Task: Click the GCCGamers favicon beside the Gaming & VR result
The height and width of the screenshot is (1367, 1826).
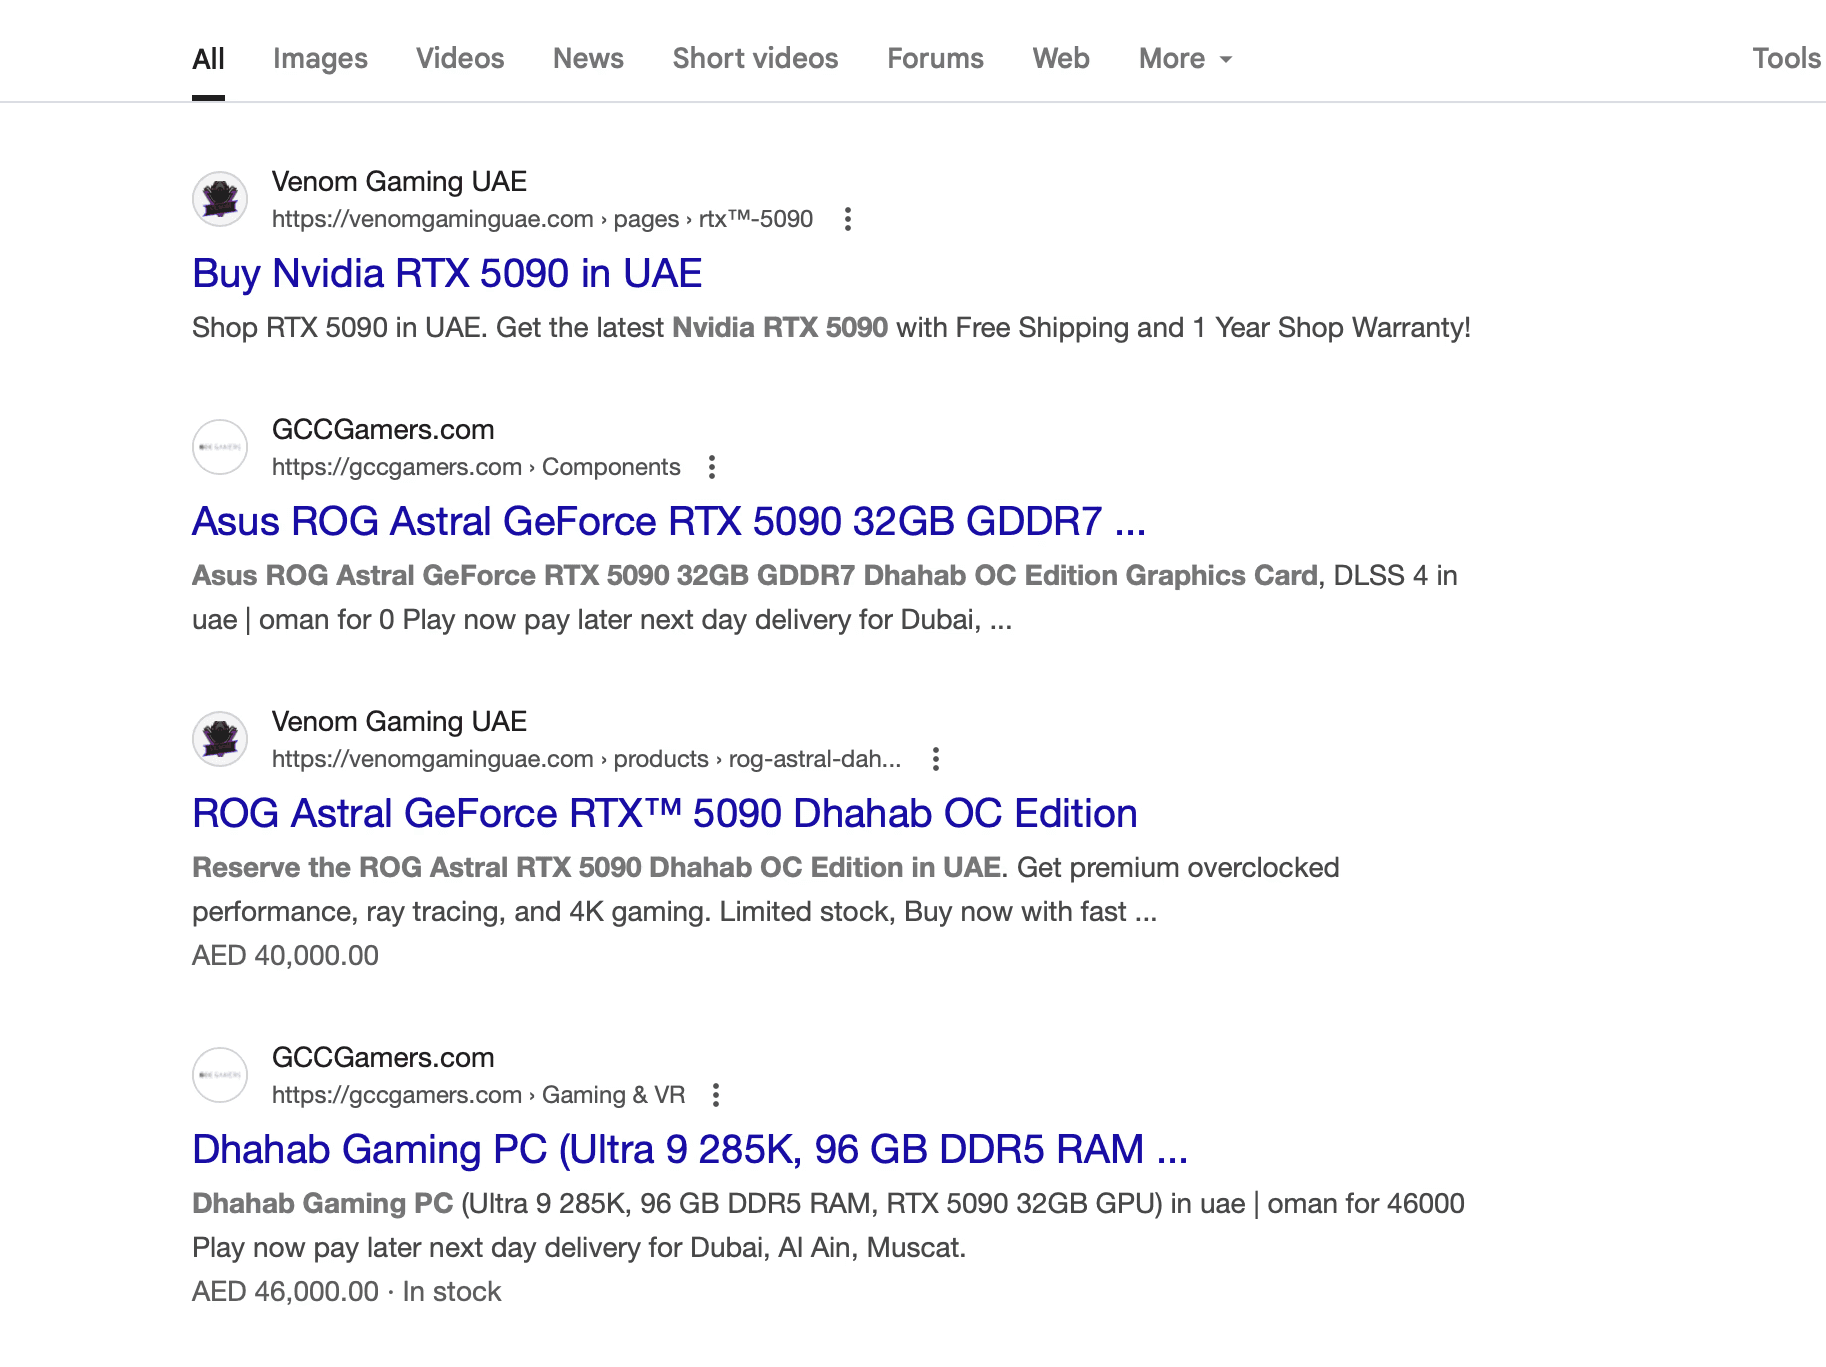Action: click(220, 1075)
